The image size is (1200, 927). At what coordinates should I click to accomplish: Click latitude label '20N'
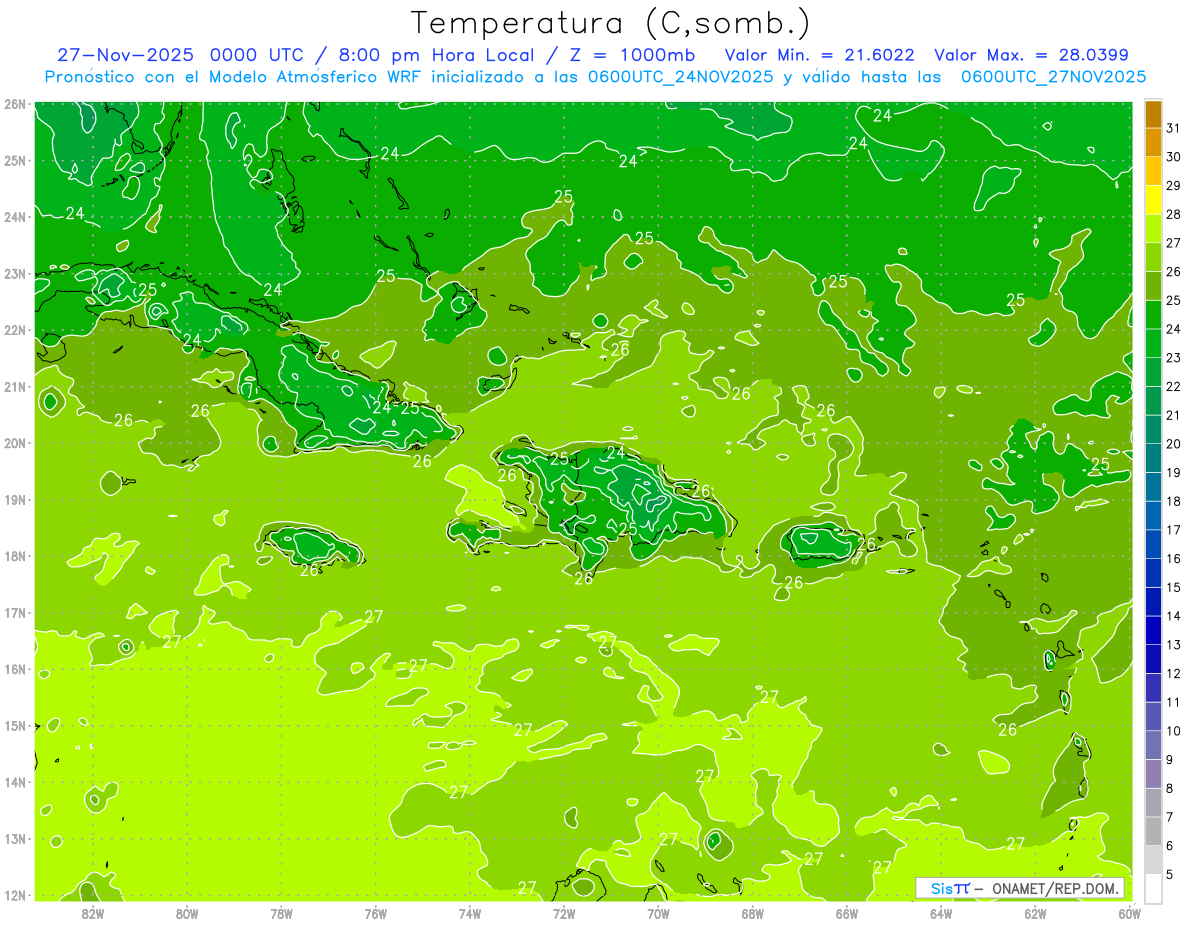16,443
